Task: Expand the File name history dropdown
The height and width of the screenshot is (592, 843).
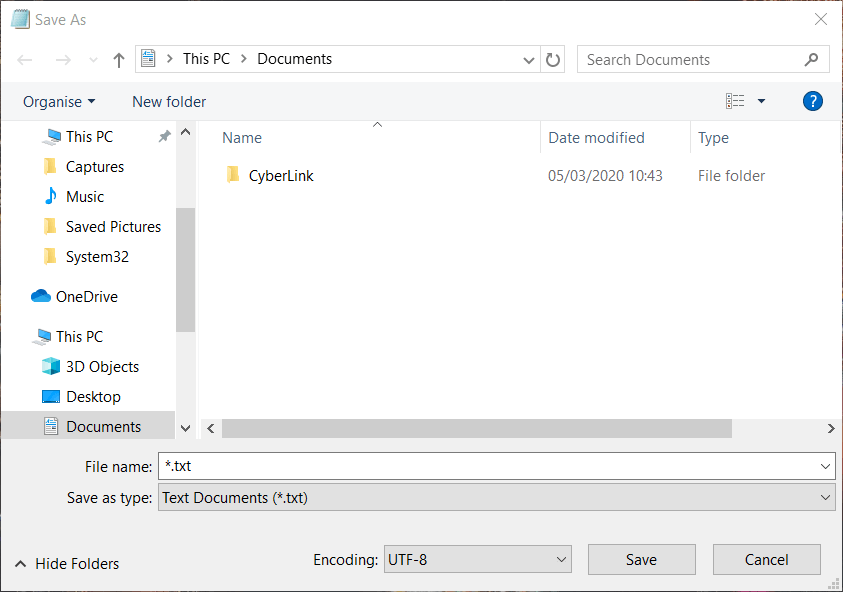Action: point(825,466)
